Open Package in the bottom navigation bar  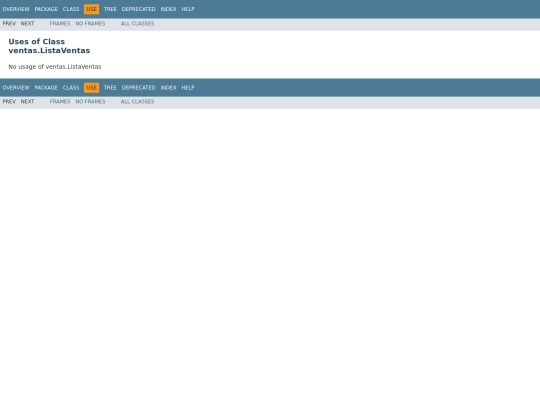(x=46, y=88)
